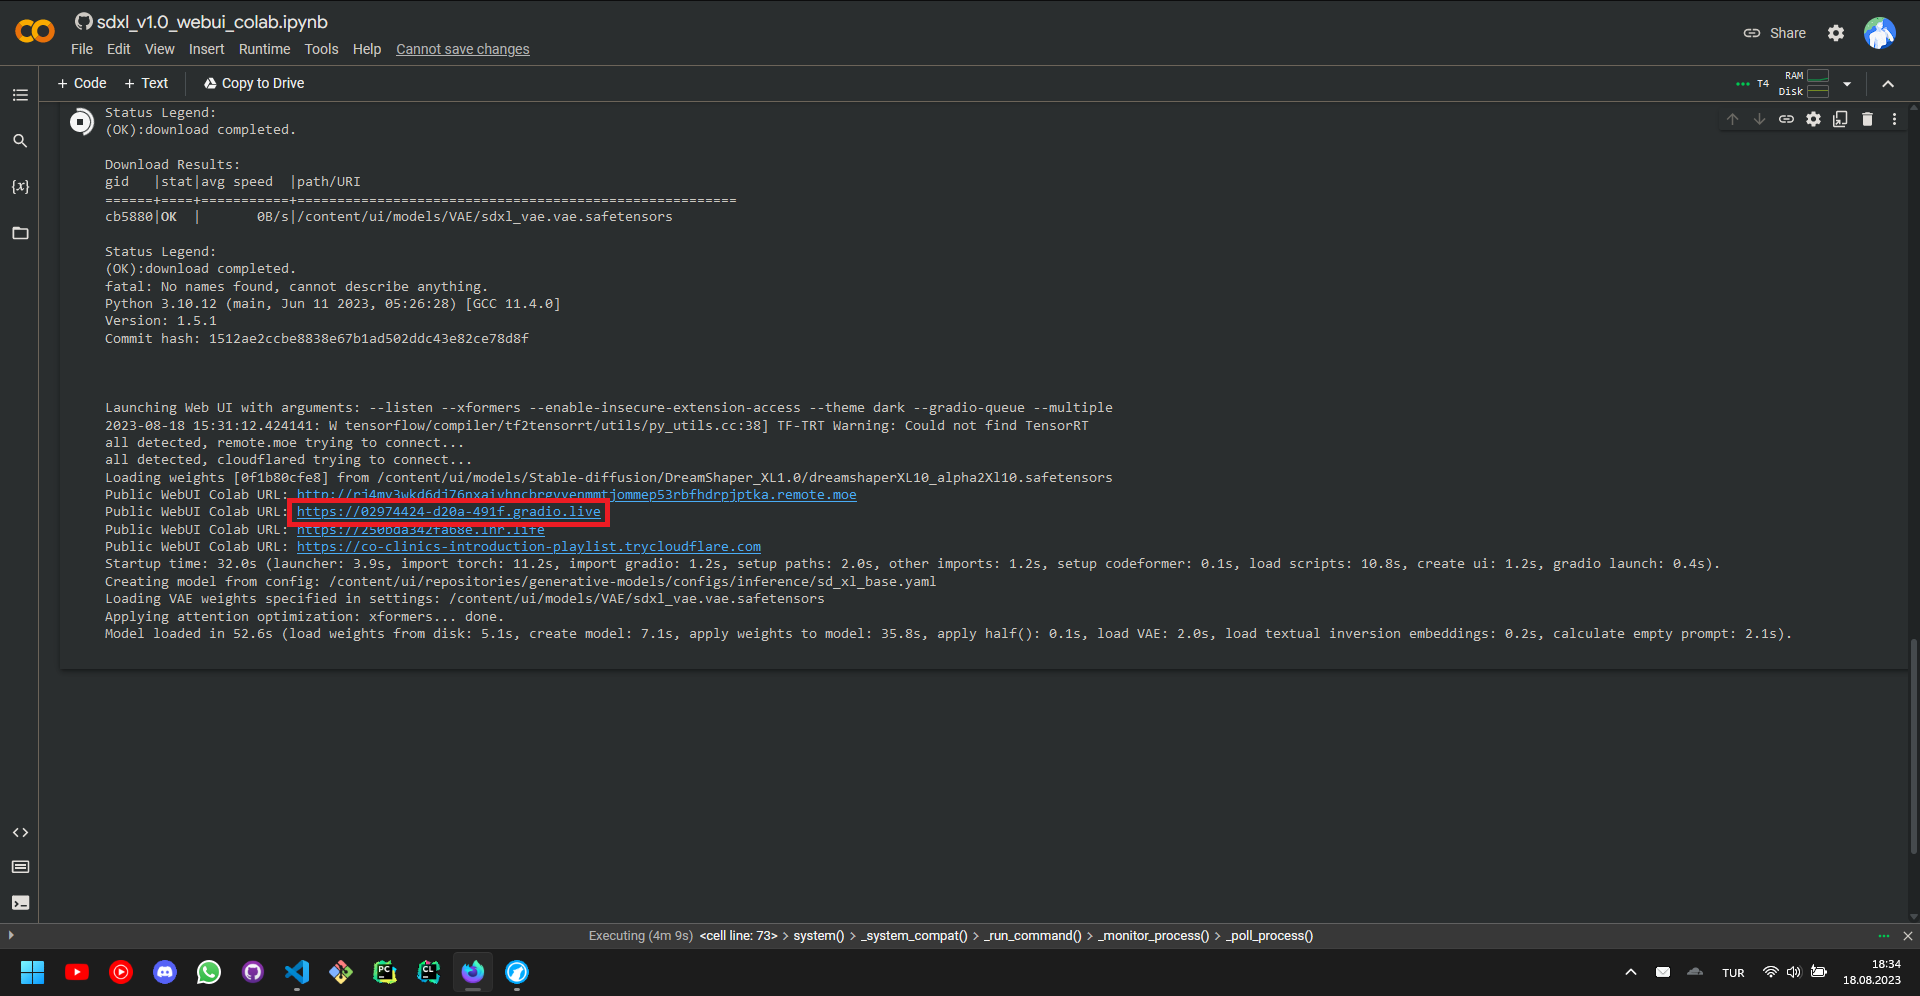Open the find and replace search panel
The height and width of the screenshot is (996, 1920).
[x=20, y=141]
